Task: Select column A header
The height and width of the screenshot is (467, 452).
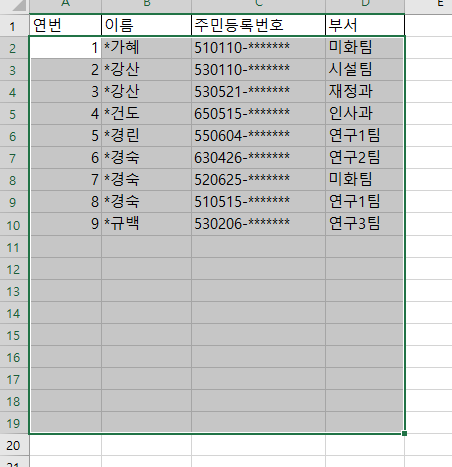Action: (65, 6)
